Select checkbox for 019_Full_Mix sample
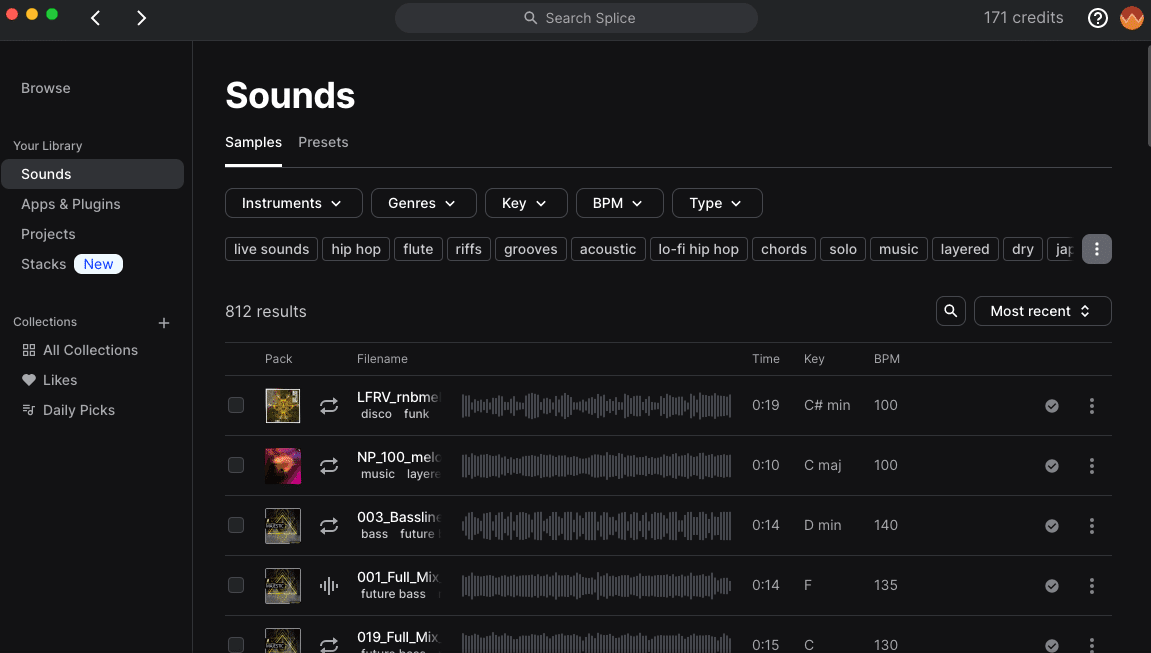1151x653 pixels. (x=236, y=644)
